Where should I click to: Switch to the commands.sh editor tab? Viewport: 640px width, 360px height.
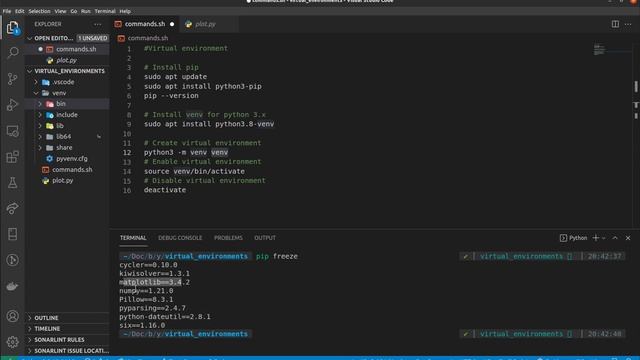point(145,24)
